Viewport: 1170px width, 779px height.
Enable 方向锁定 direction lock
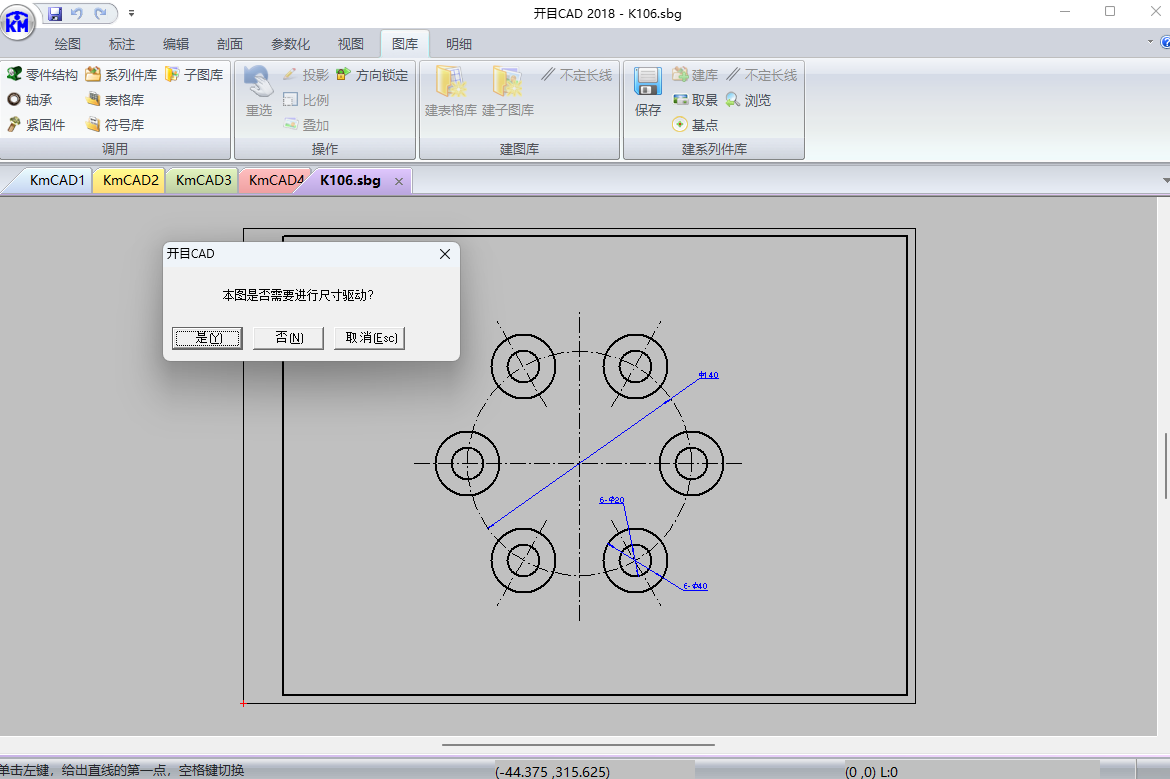(375, 74)
